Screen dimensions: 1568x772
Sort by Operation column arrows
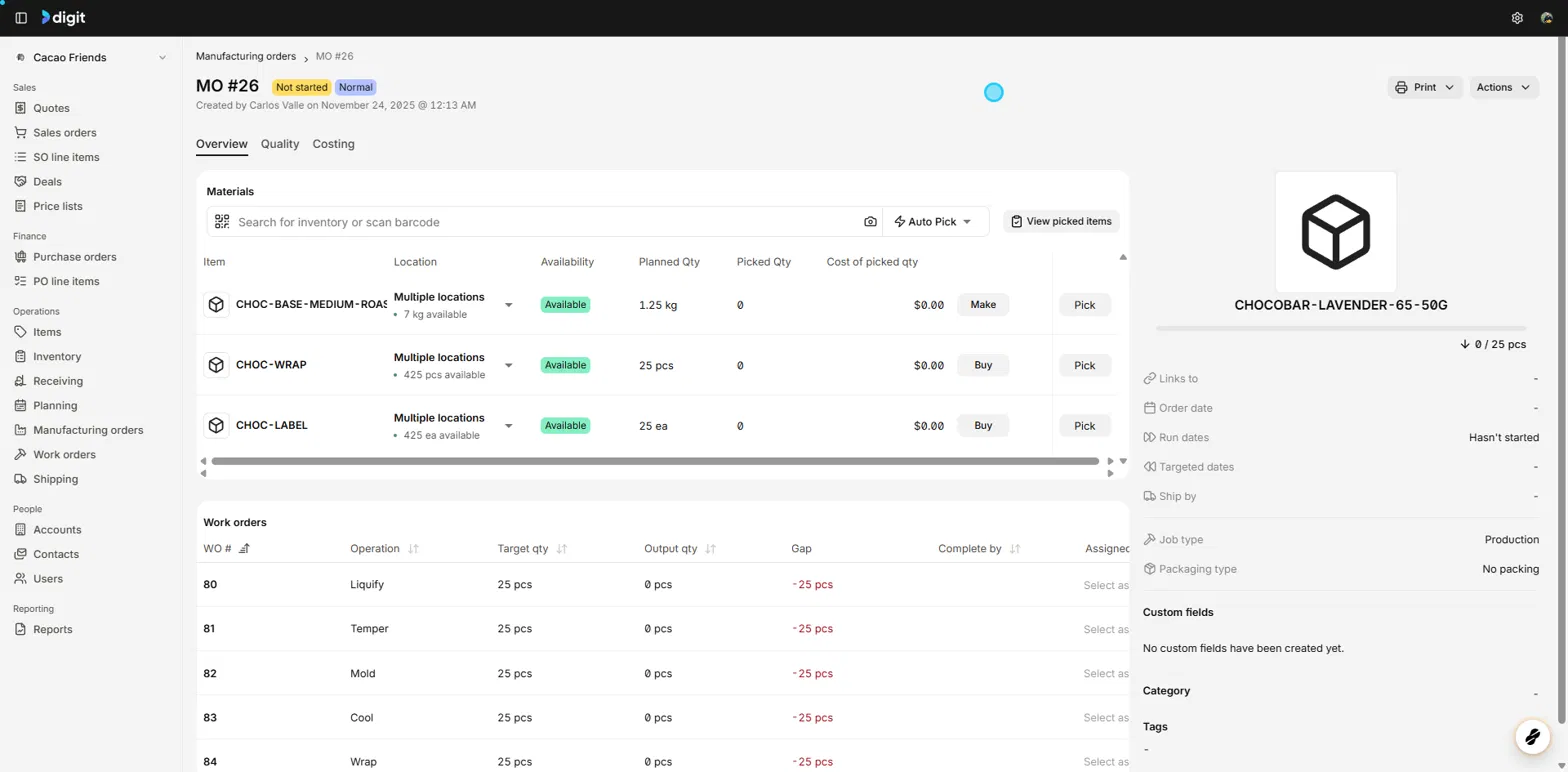click(x=413, y=549)
